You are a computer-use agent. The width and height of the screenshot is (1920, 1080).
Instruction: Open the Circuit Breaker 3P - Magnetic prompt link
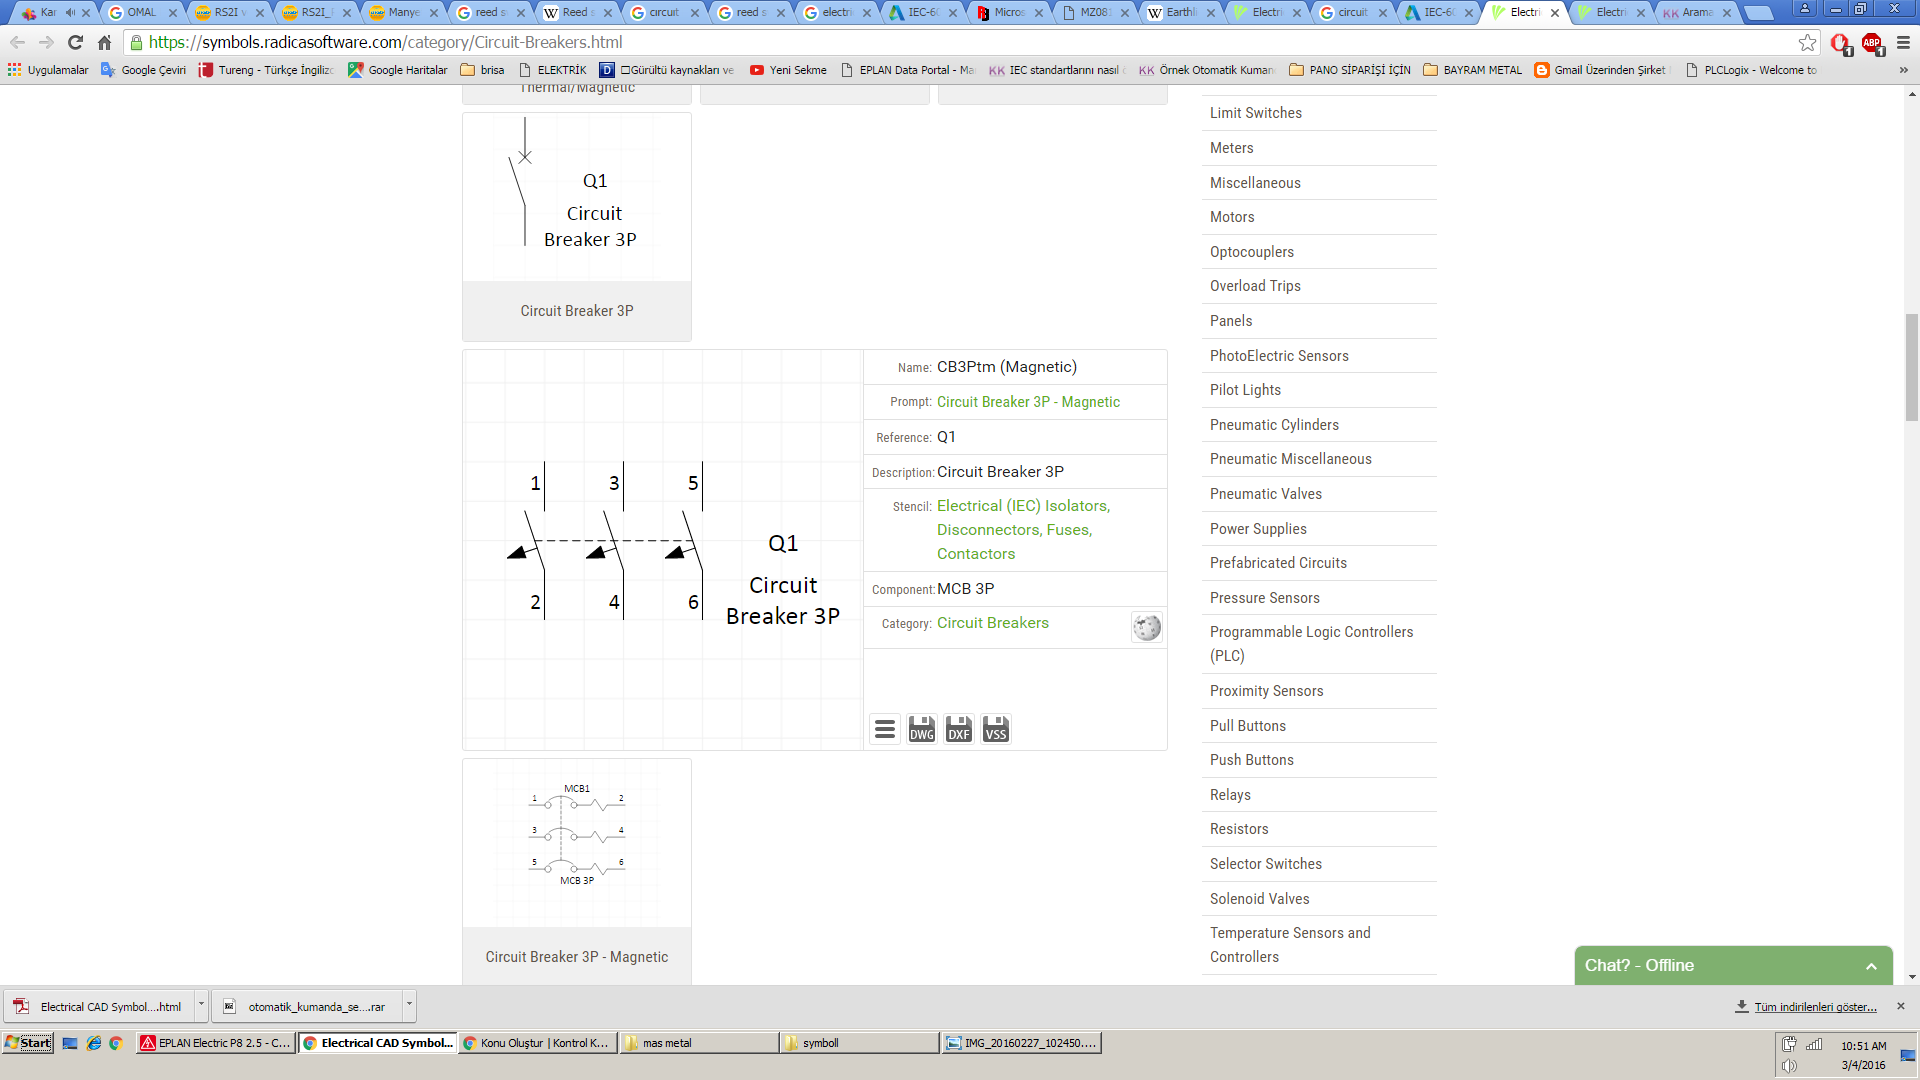pos(1028,402)
